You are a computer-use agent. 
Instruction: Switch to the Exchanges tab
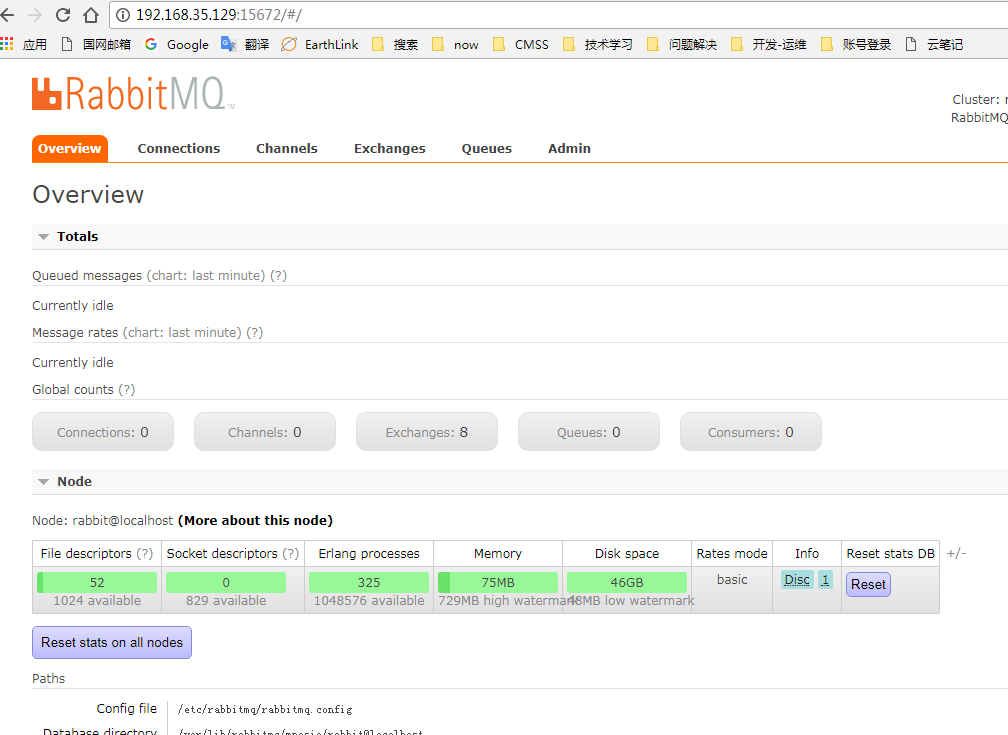pos(390,149)
